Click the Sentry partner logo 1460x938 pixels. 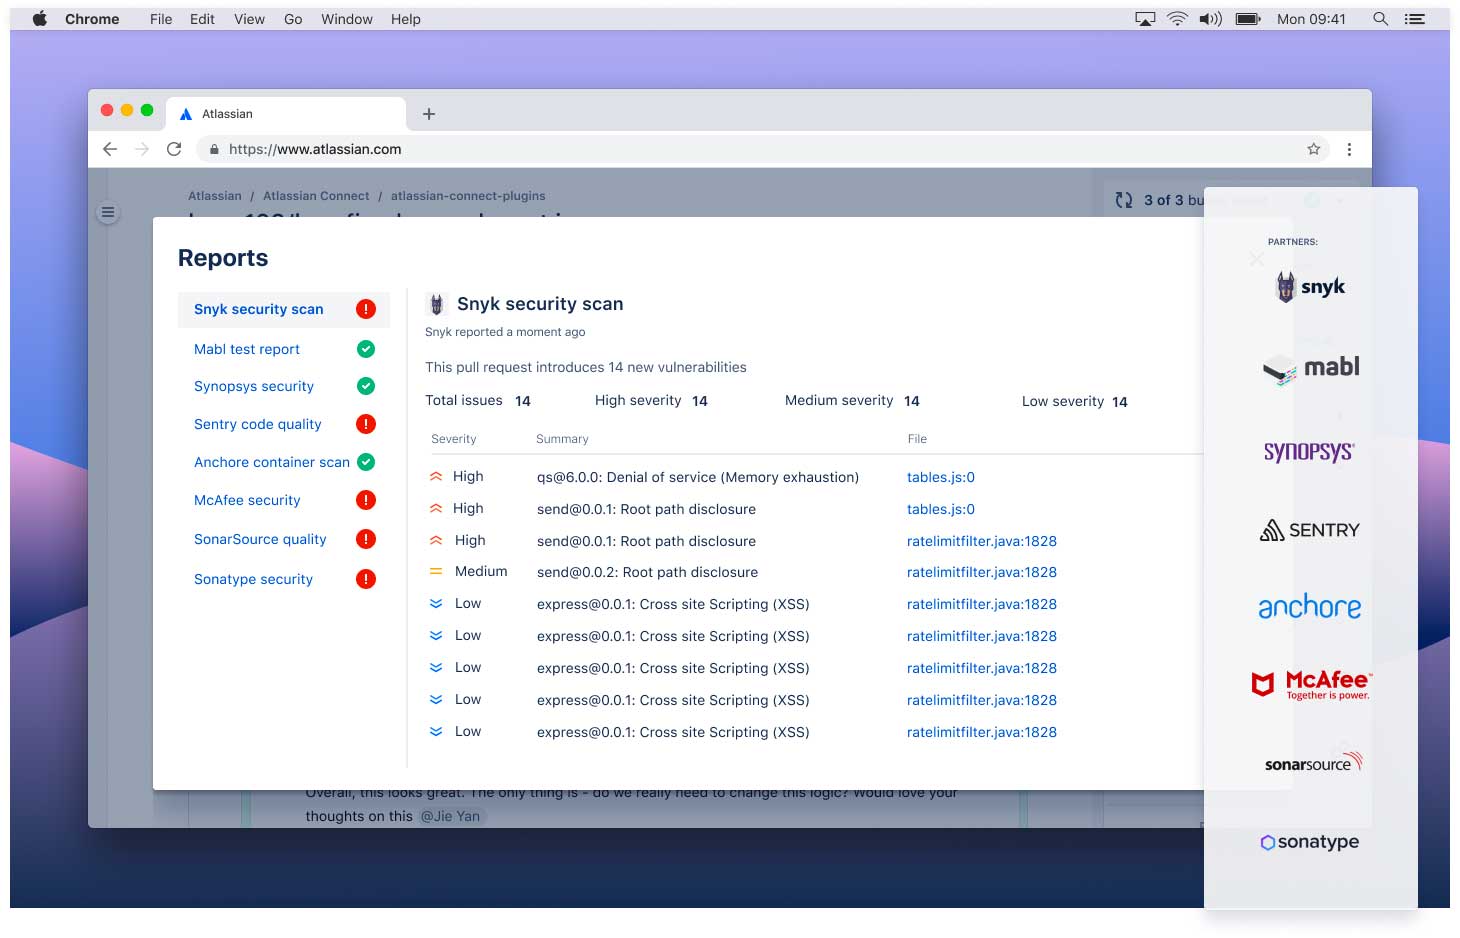coord(1310,530)
